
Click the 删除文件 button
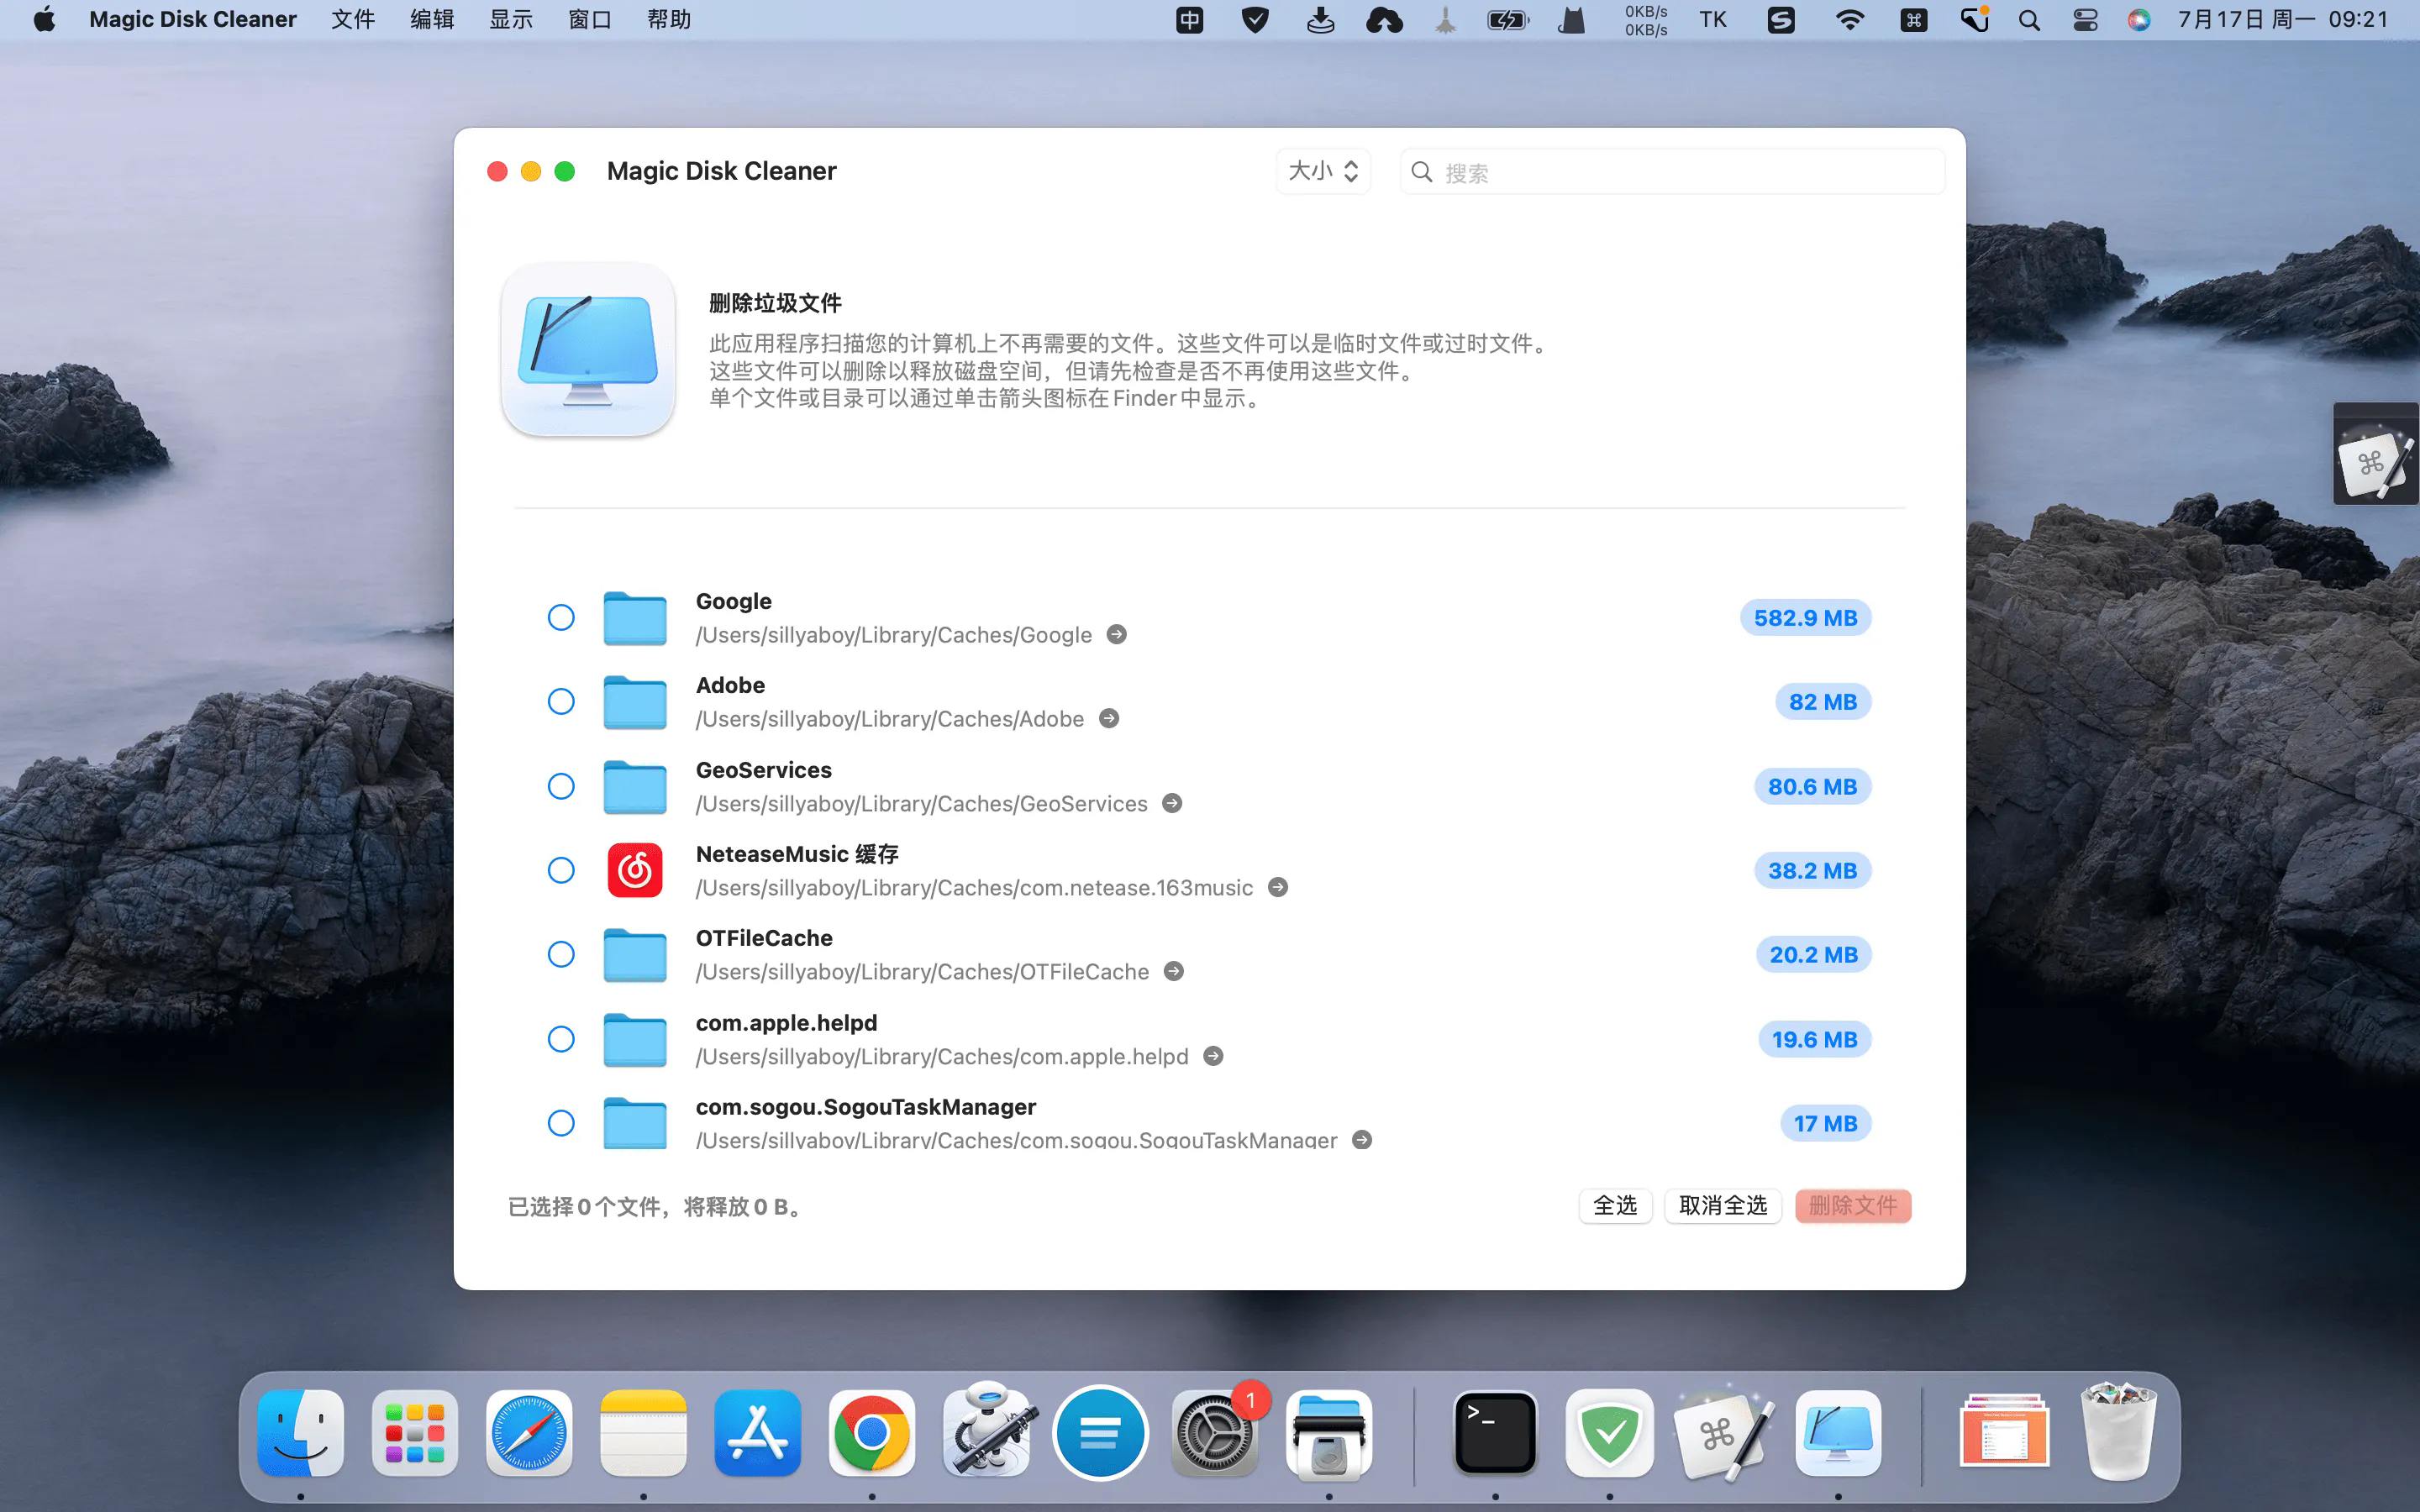point(1853,1206)
